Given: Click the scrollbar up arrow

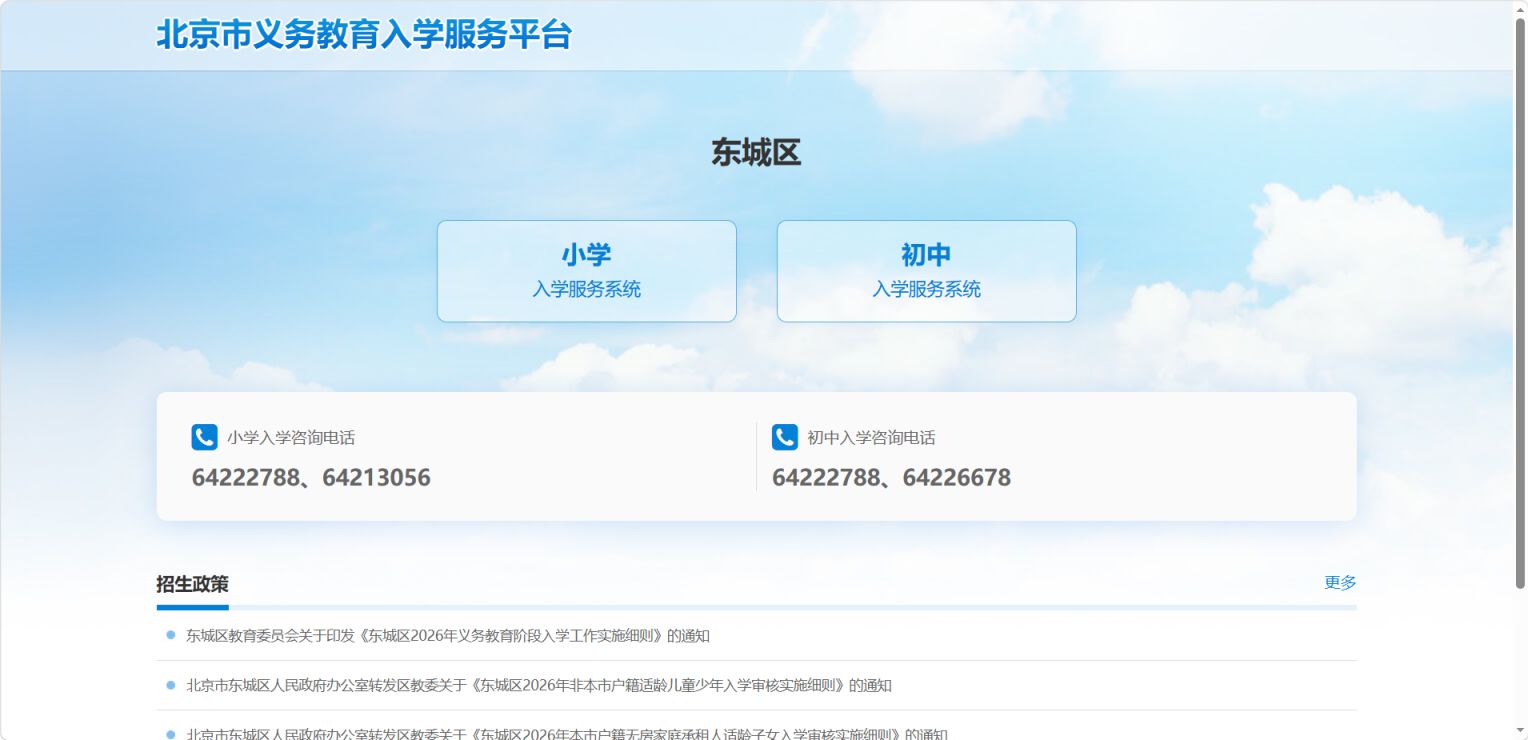Looking at the screenshot, I should point(1520,8).
